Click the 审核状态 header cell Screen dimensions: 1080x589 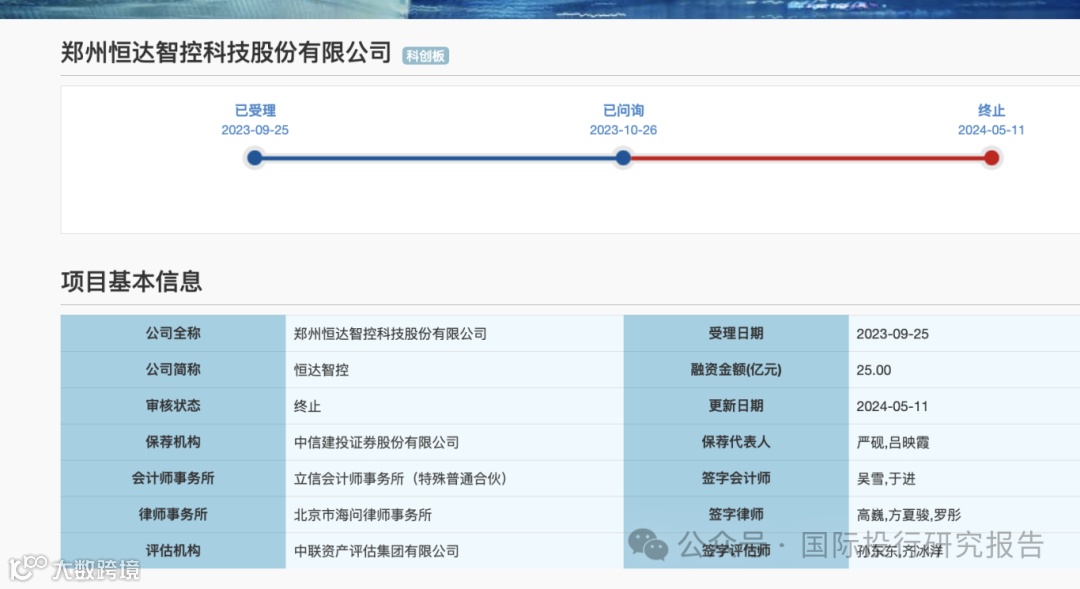tap(173, 406)
